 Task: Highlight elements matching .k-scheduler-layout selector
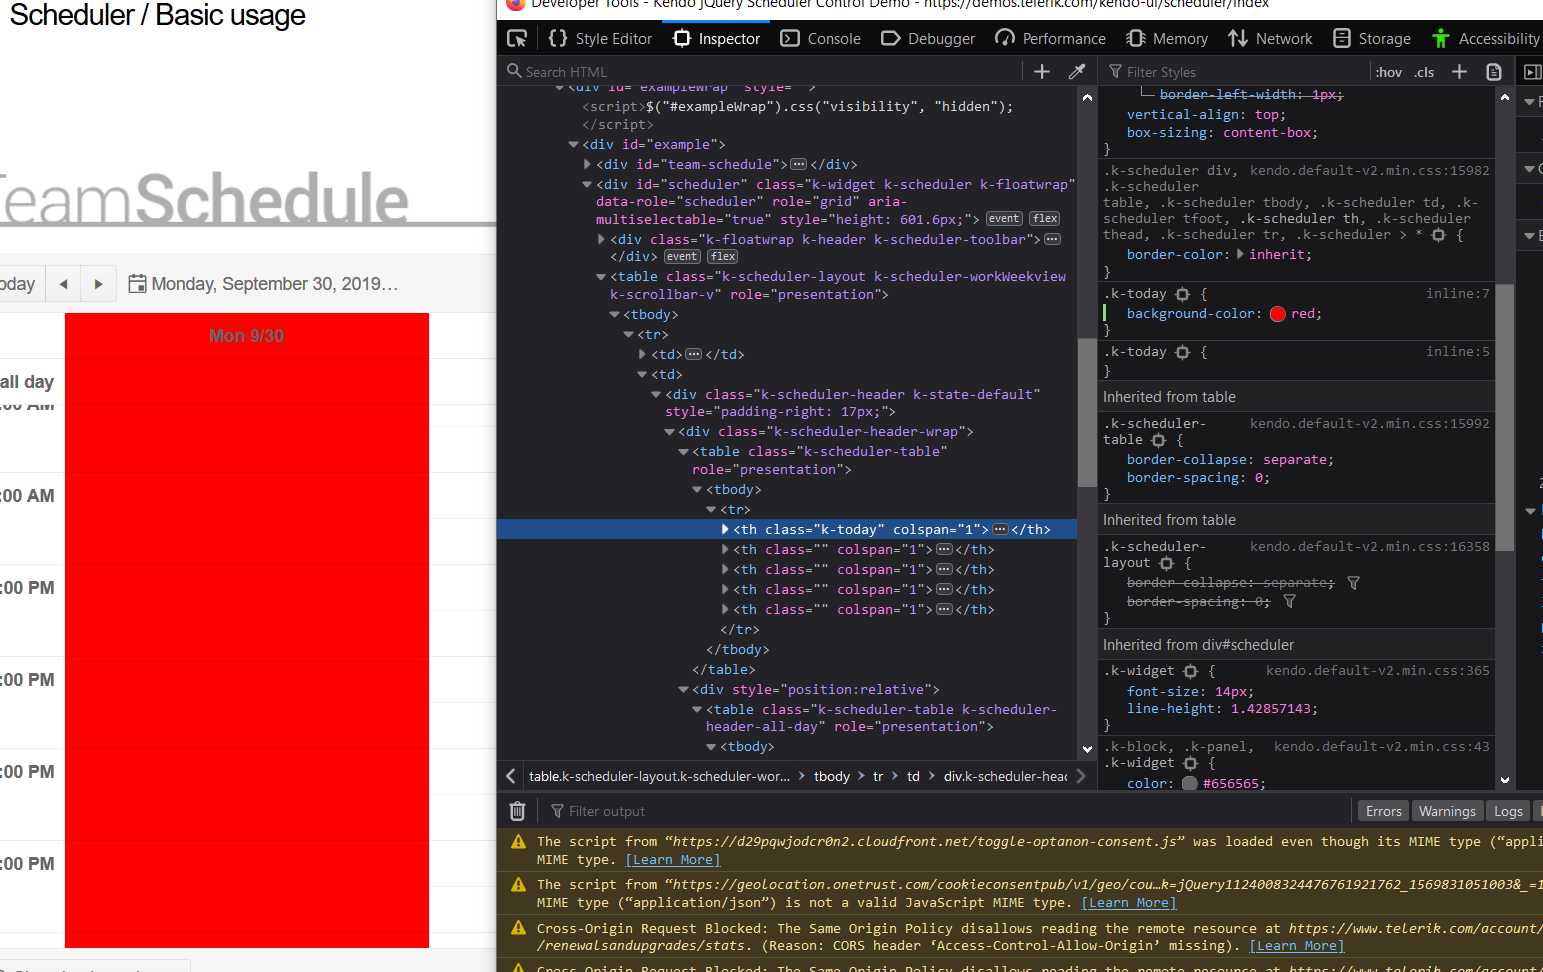(x=1166, y=563)
